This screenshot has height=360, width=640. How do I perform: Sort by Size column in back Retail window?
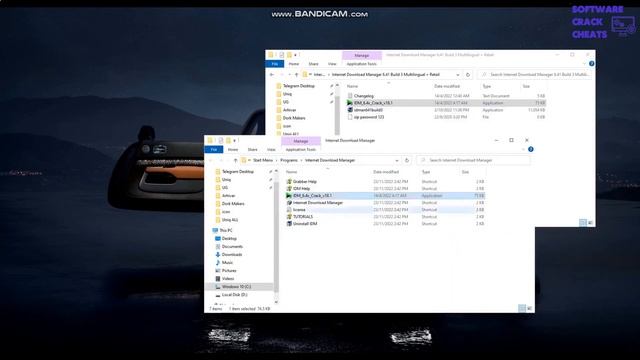(x=526, y=87)
